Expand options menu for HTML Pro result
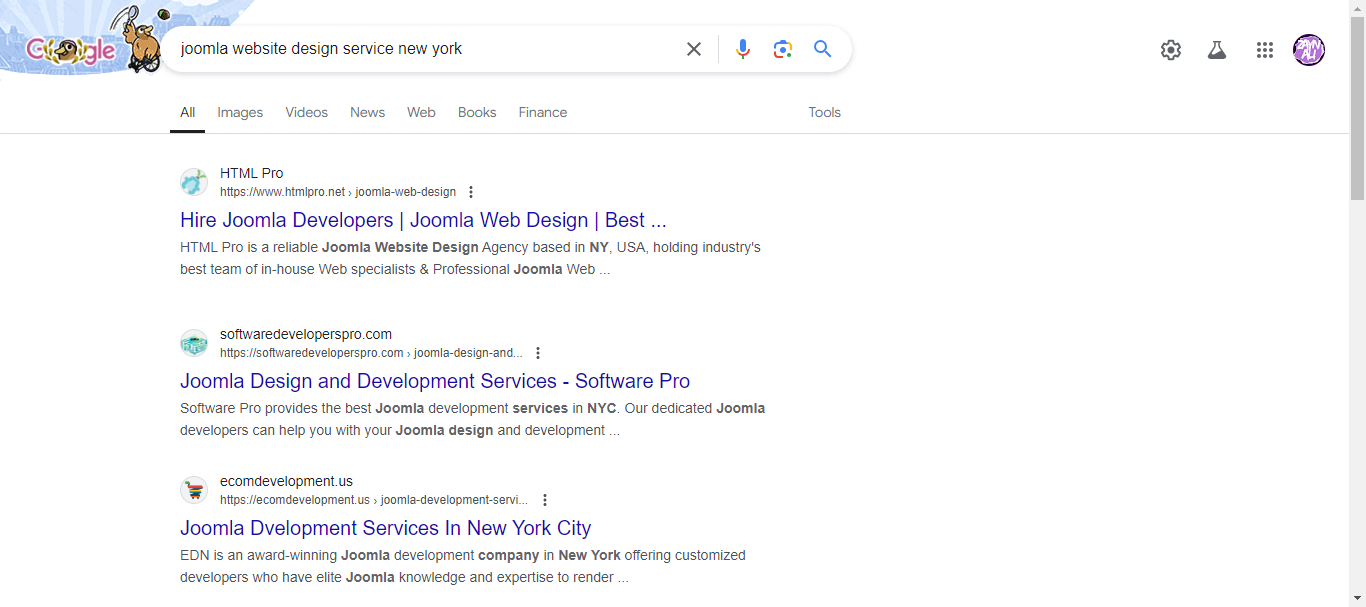The width and height of the screenshot is (1366, 607). 471,192
